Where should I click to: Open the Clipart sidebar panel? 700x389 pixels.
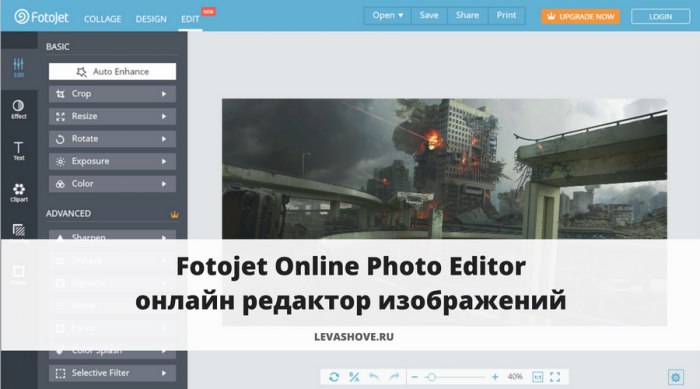19,192
